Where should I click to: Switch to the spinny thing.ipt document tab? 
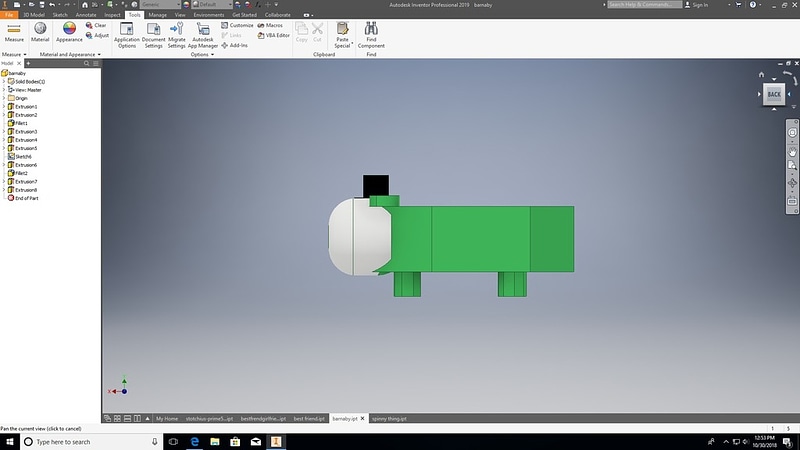tap(389, 418)
